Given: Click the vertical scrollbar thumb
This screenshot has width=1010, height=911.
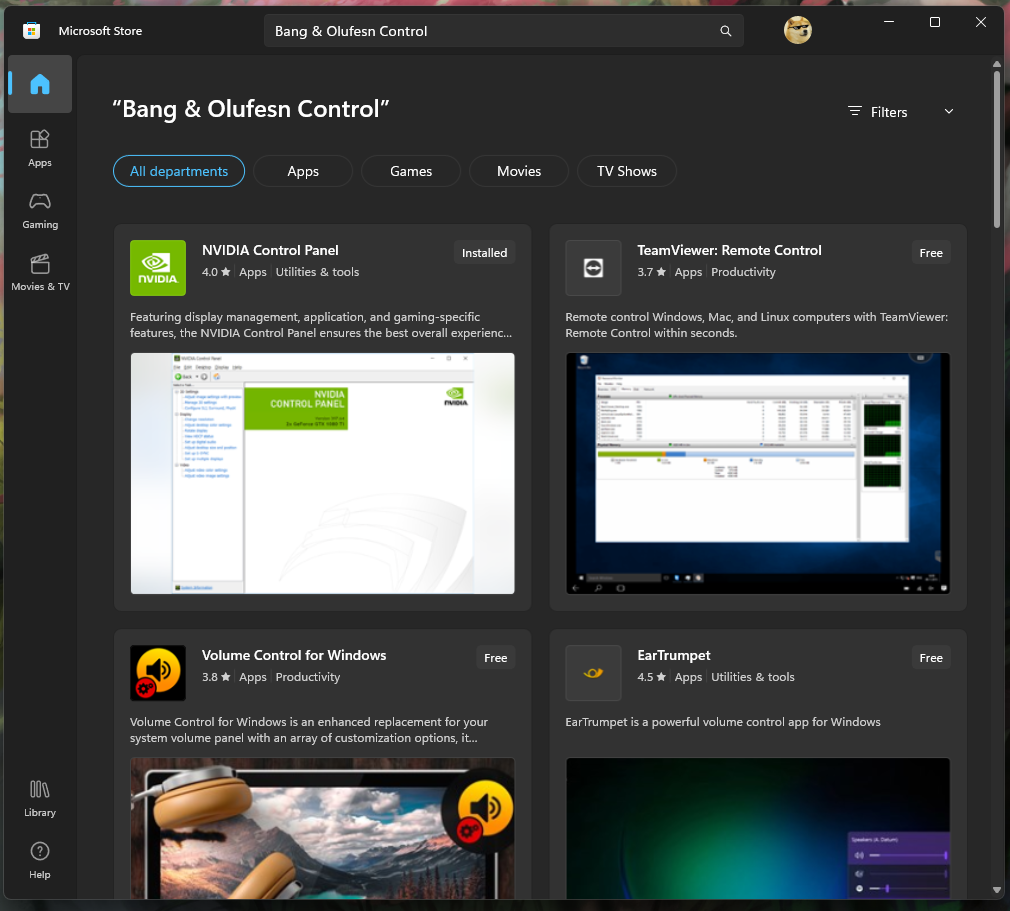Looking at the screenshot, I should click(x=996, y=149).
